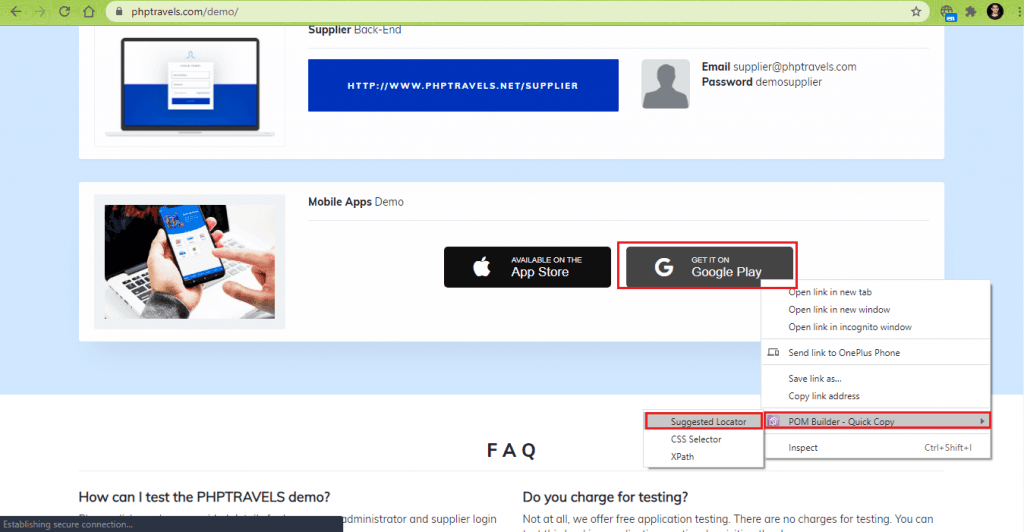Click the supplier user avatar image

click(665, 84)
